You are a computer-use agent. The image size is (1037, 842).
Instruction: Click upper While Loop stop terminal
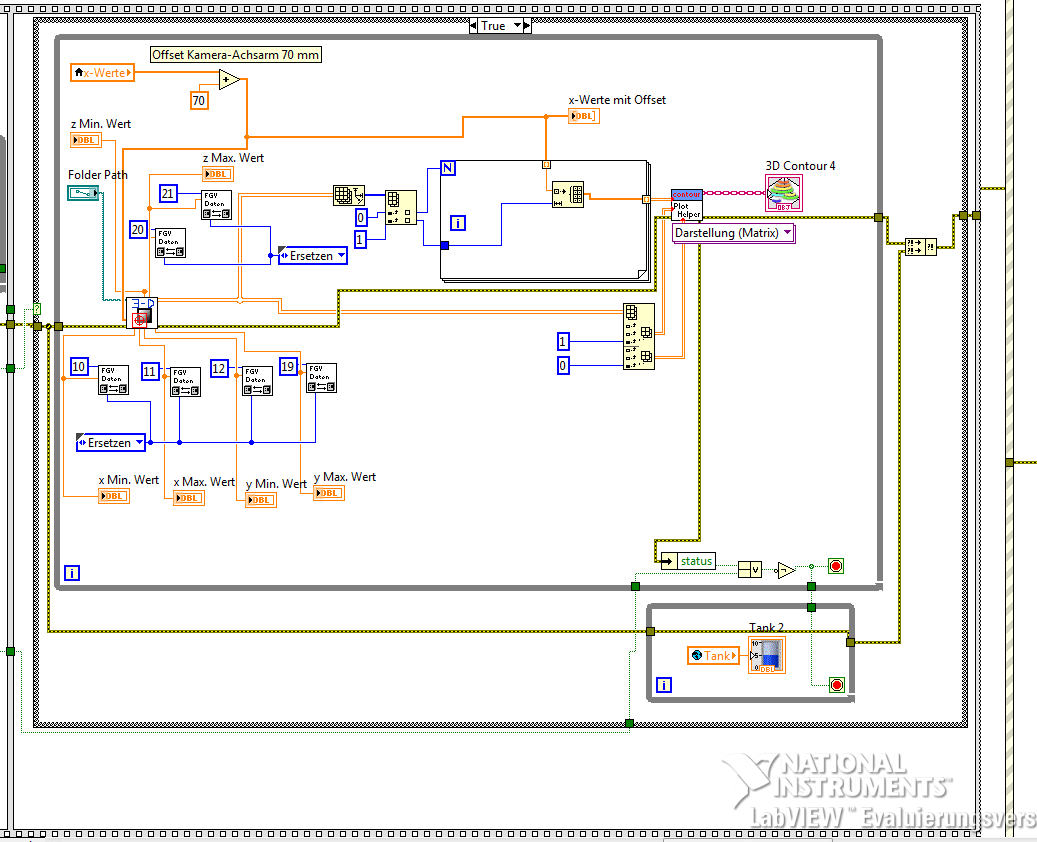836,566
